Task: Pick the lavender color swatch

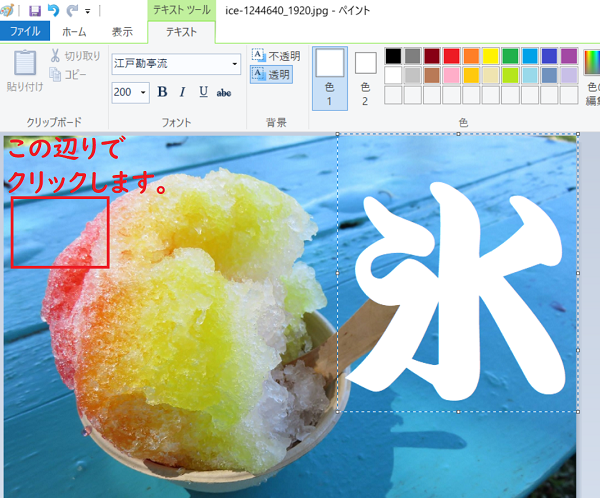Action: pyautogui.click(x=569, y=75)
